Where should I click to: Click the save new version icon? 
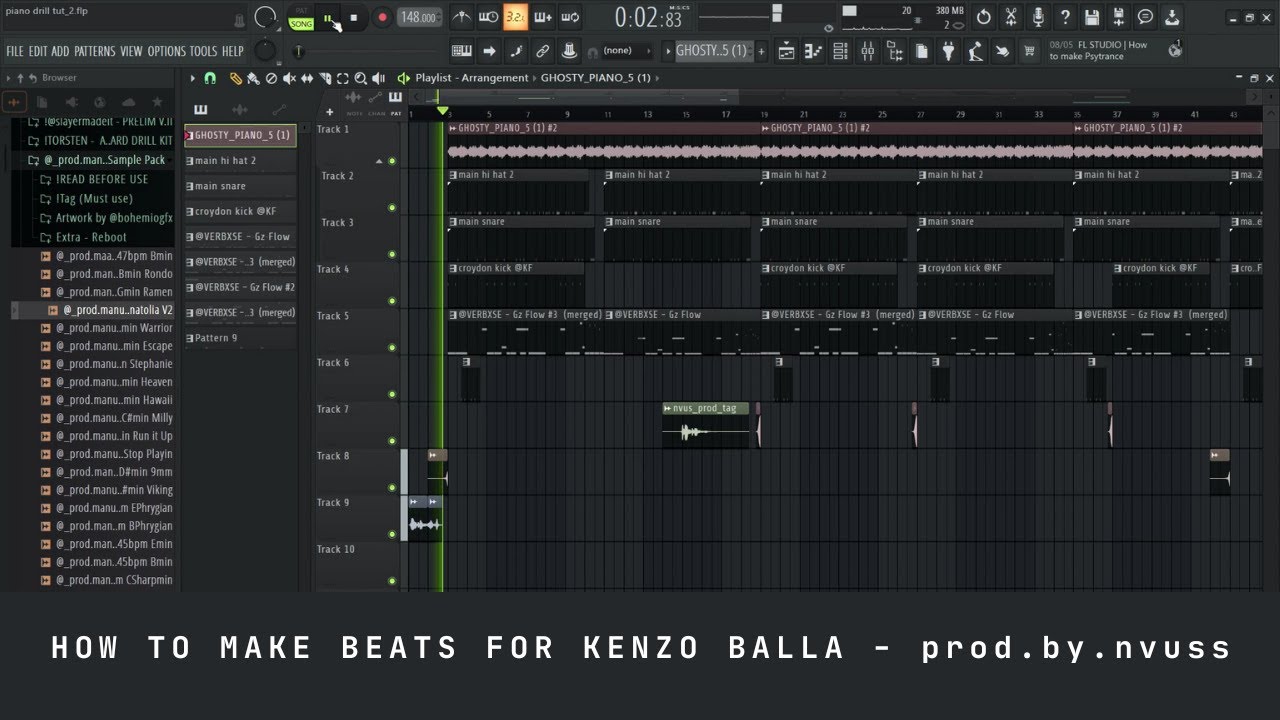click(x=1119, y=17)
